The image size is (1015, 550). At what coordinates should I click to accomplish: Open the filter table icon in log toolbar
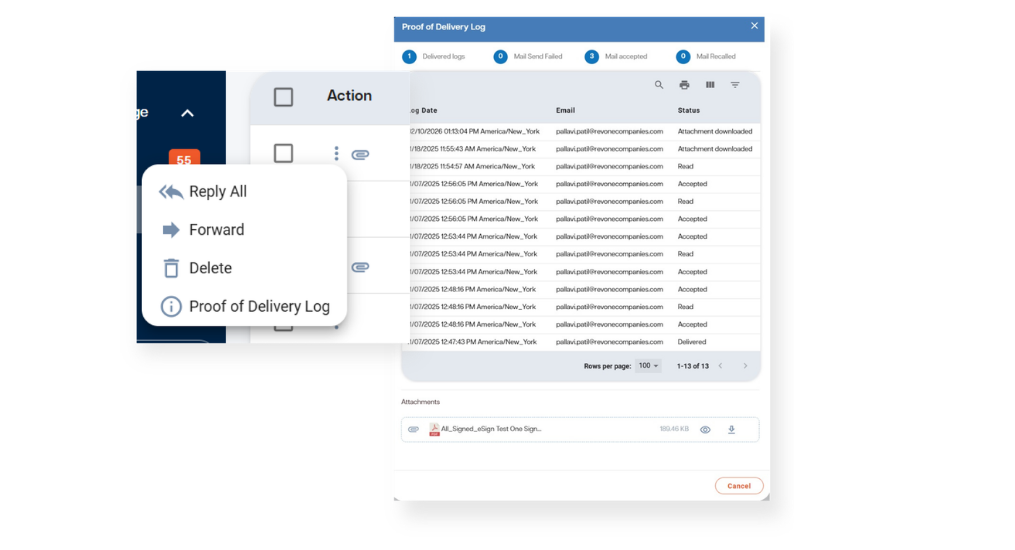735,85
